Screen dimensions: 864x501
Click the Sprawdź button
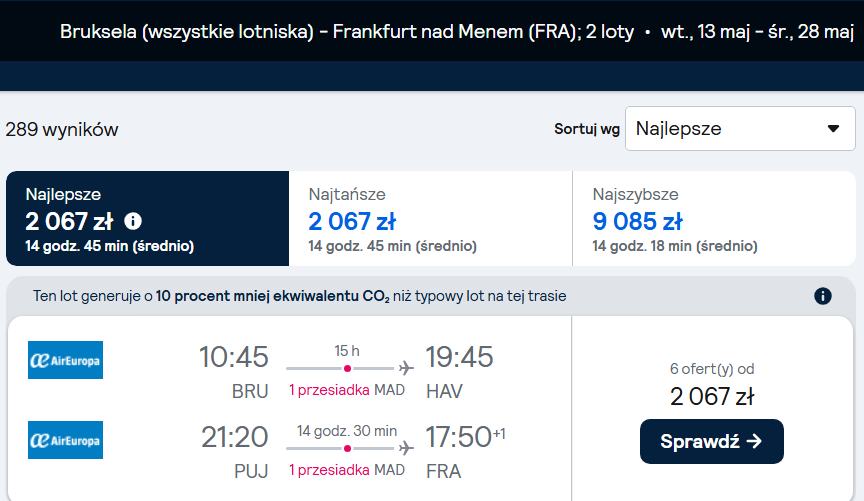click(x=711, y=441)
